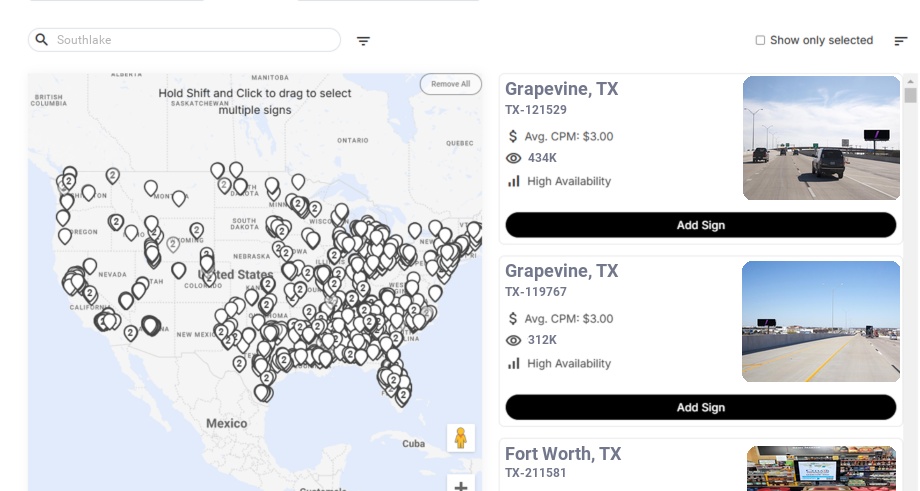Open the sort order icon at top right
This screenshot has height=491, width=920.
click(x=901, y=41)
